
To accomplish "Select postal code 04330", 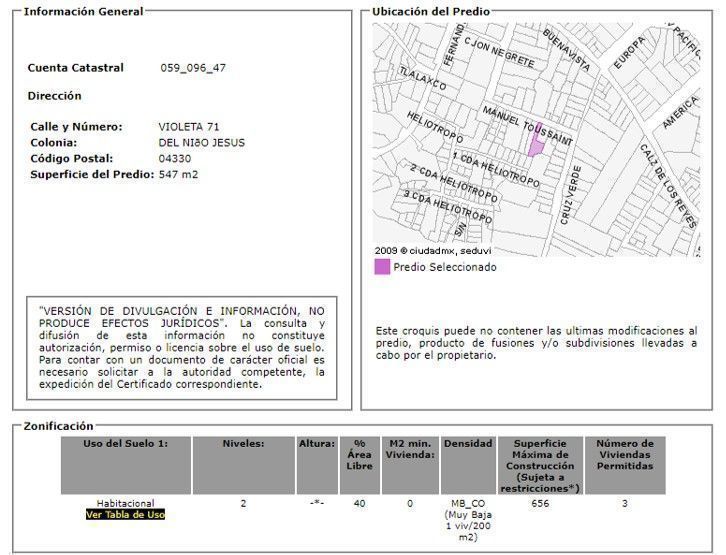I will [x=174, y=159].
